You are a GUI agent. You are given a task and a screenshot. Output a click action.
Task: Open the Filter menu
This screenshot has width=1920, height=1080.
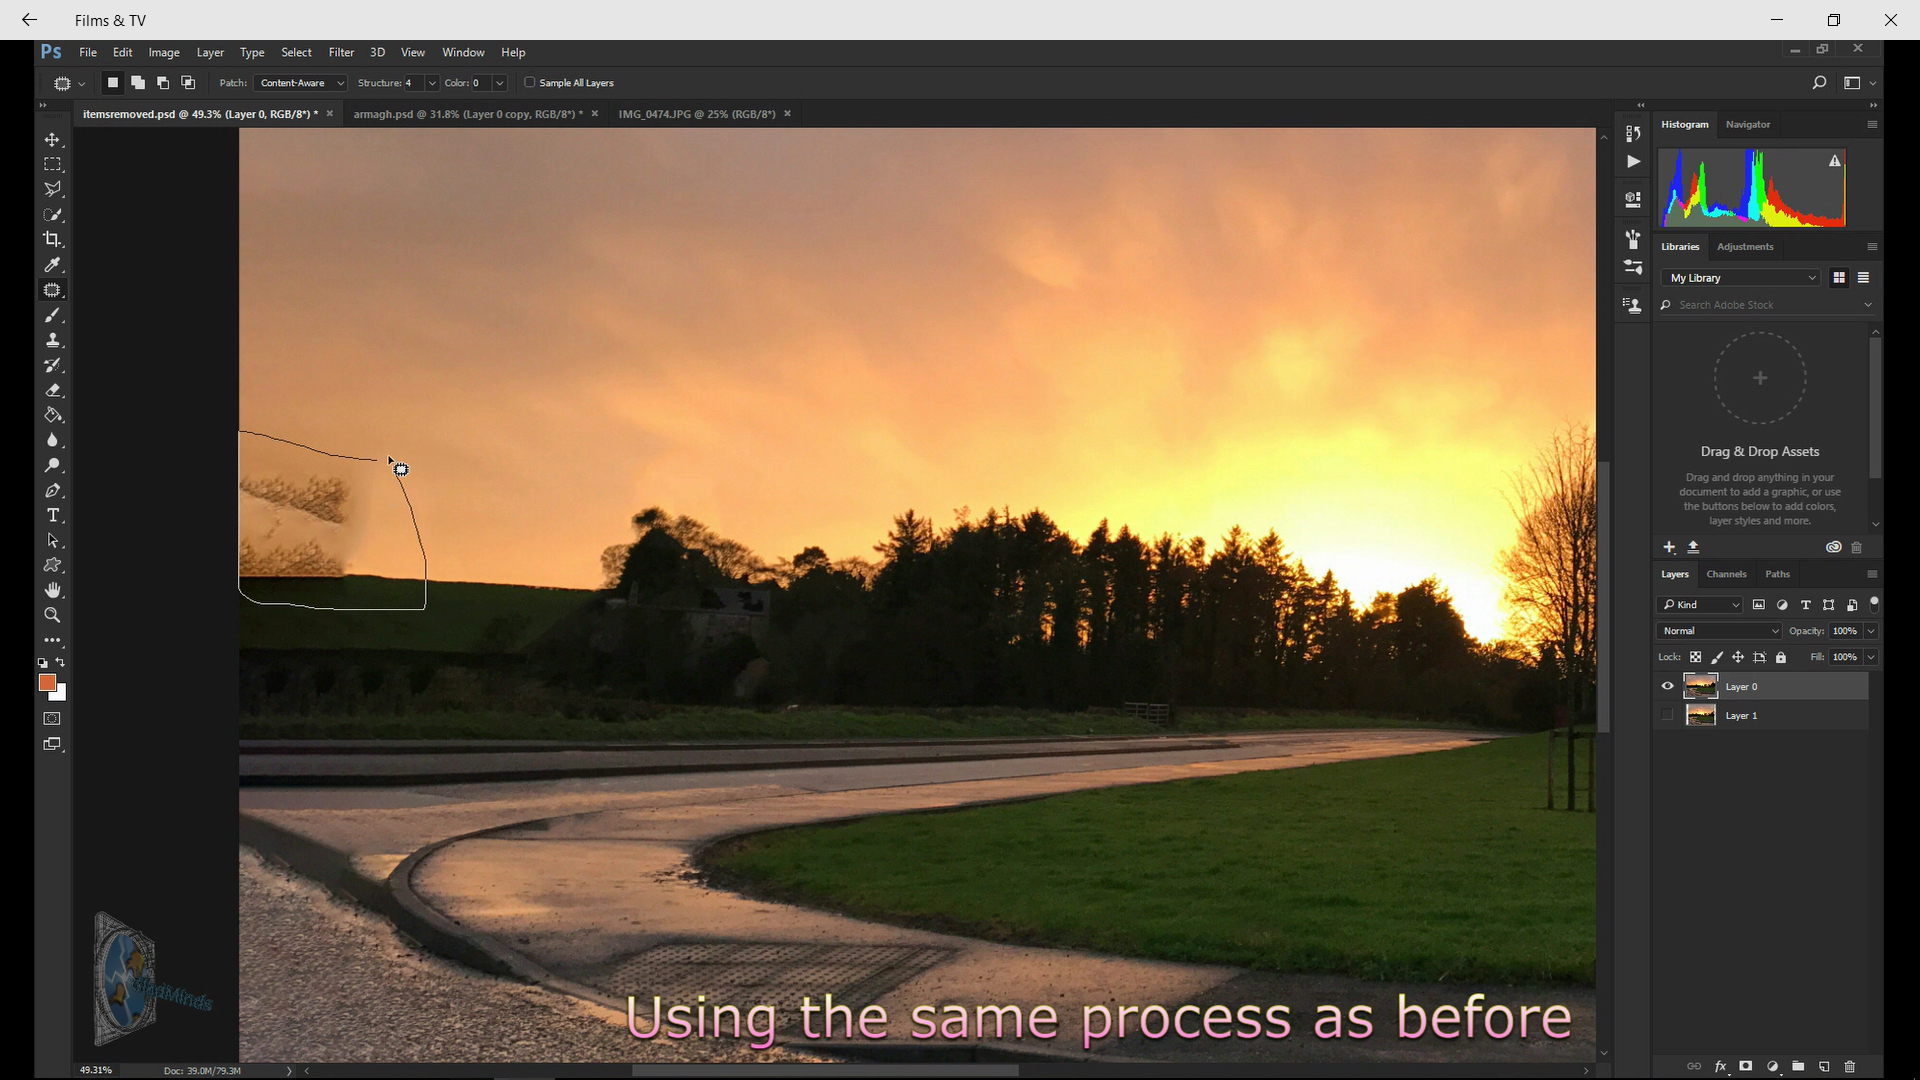tap(342, 53)
